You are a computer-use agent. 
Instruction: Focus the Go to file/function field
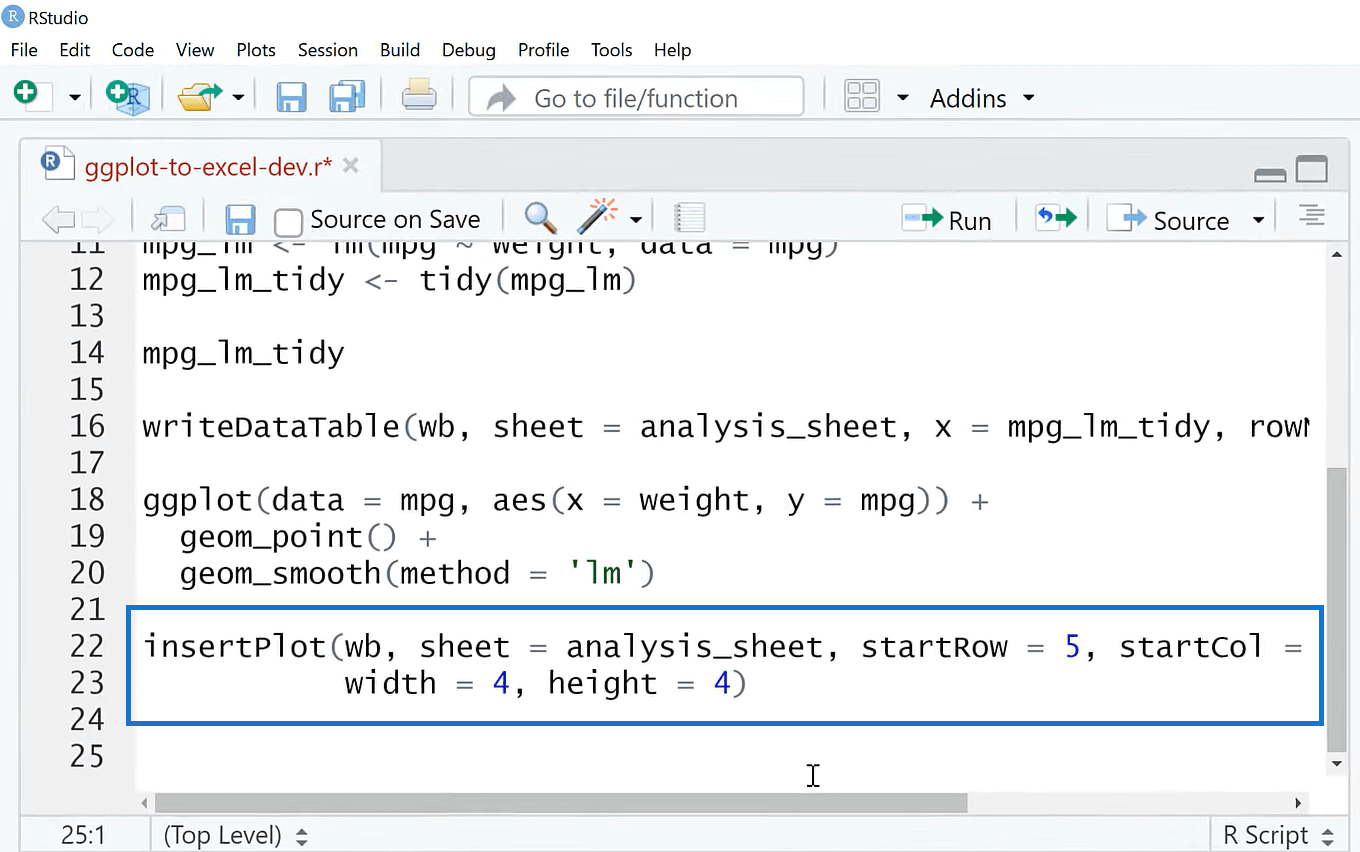coord(636,97)
